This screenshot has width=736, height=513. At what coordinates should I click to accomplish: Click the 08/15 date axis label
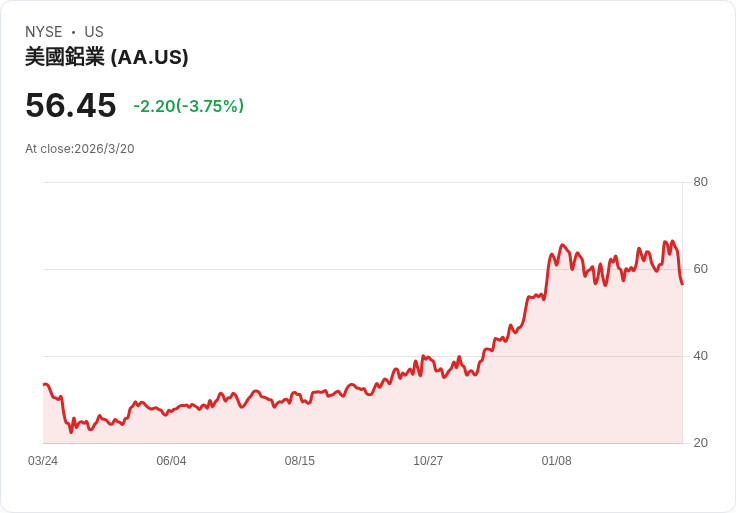click(x=299, y=461)
